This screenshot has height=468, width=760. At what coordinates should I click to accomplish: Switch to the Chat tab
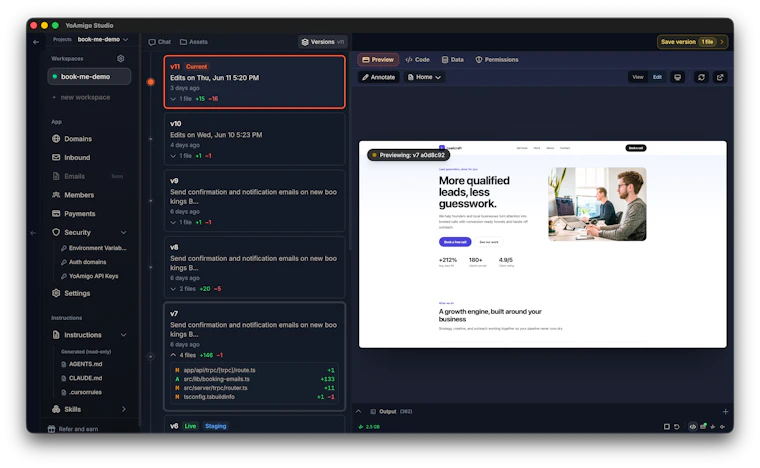159,42
